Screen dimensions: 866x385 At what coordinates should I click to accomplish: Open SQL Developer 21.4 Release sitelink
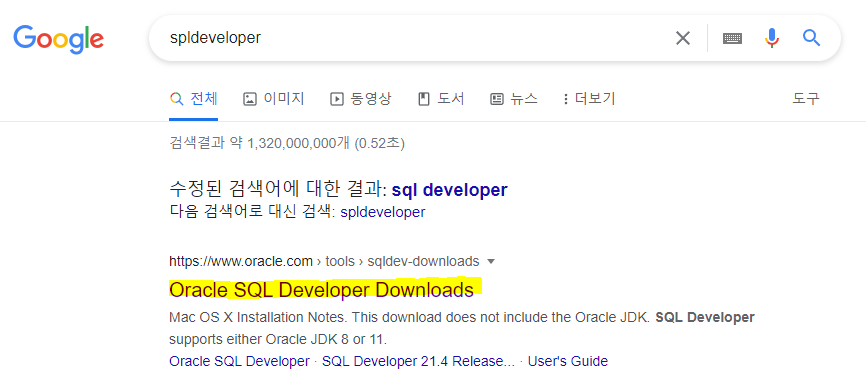pos(418,362)
